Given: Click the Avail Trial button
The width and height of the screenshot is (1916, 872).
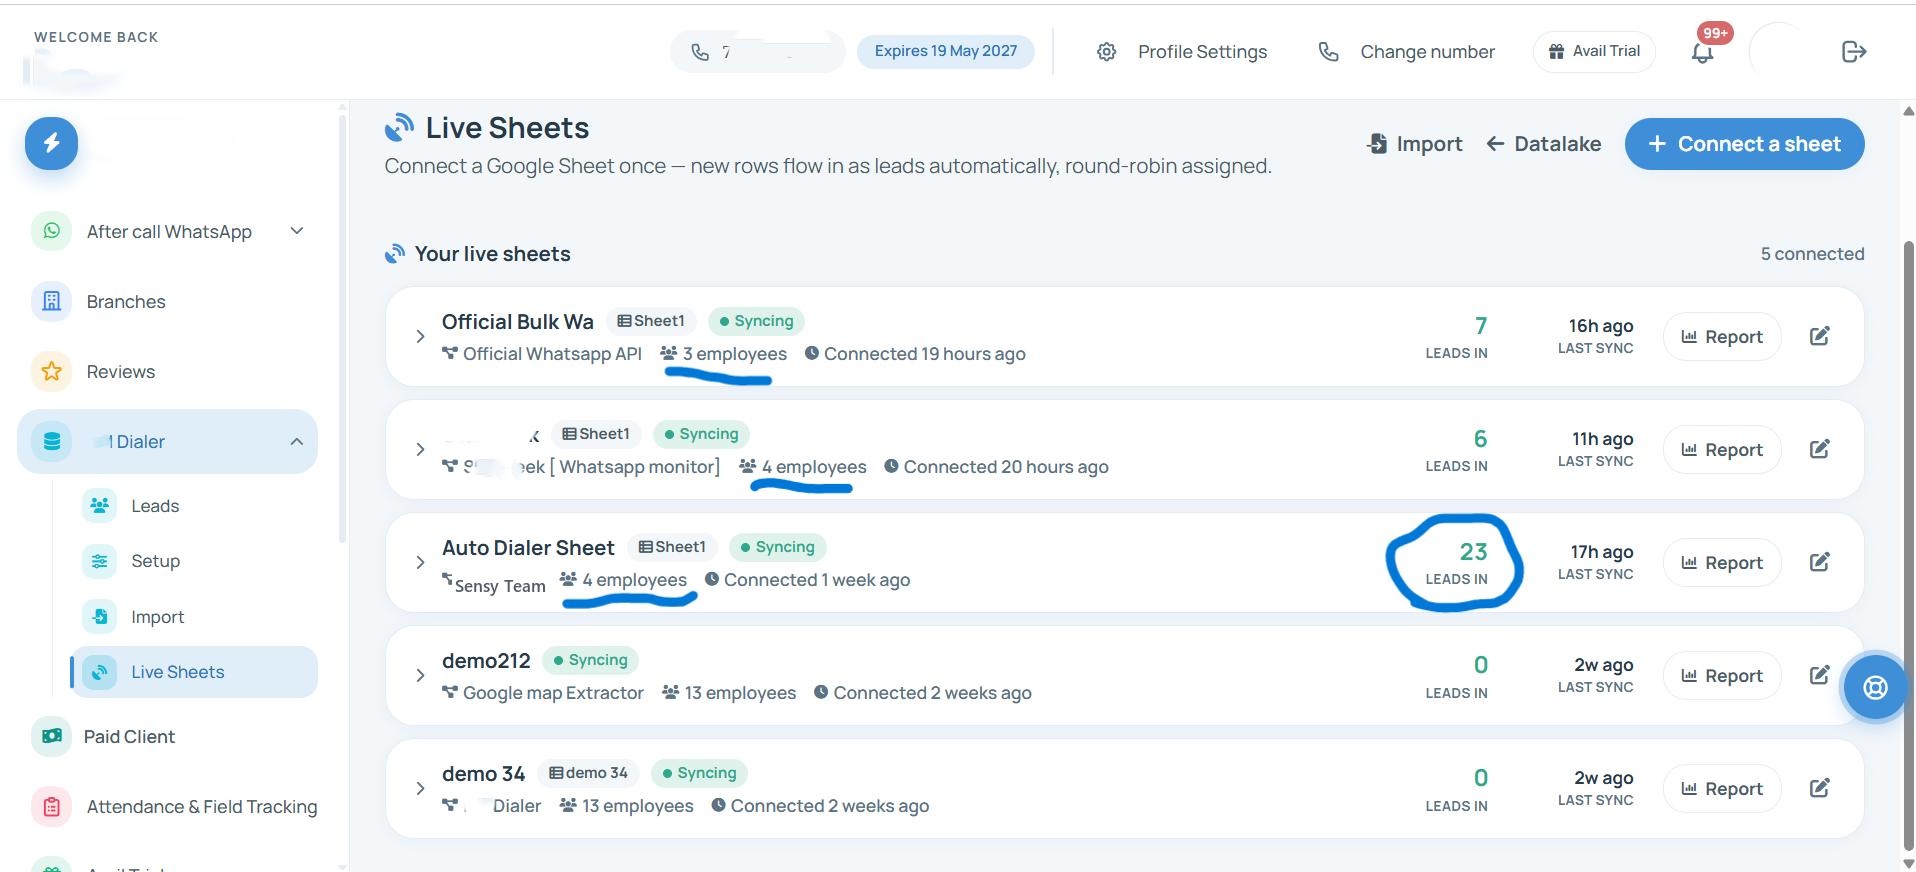Looking at the screenshot, I should tap(1594, 51).
